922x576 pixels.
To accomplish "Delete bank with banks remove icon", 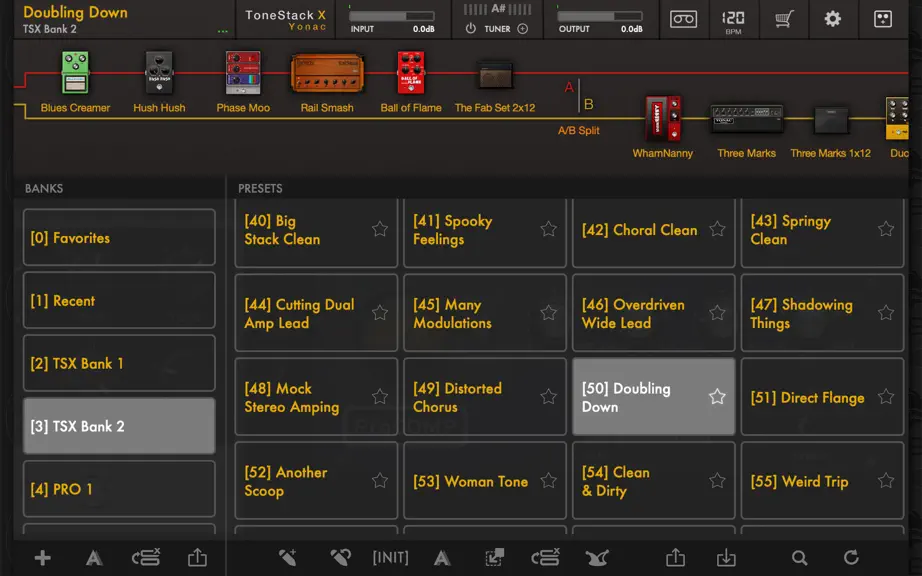I will tap(146, 557).
